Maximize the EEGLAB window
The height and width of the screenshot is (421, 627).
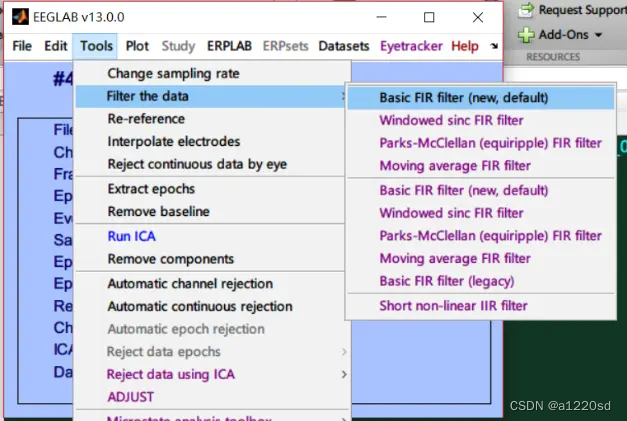[x=429, y=17]
